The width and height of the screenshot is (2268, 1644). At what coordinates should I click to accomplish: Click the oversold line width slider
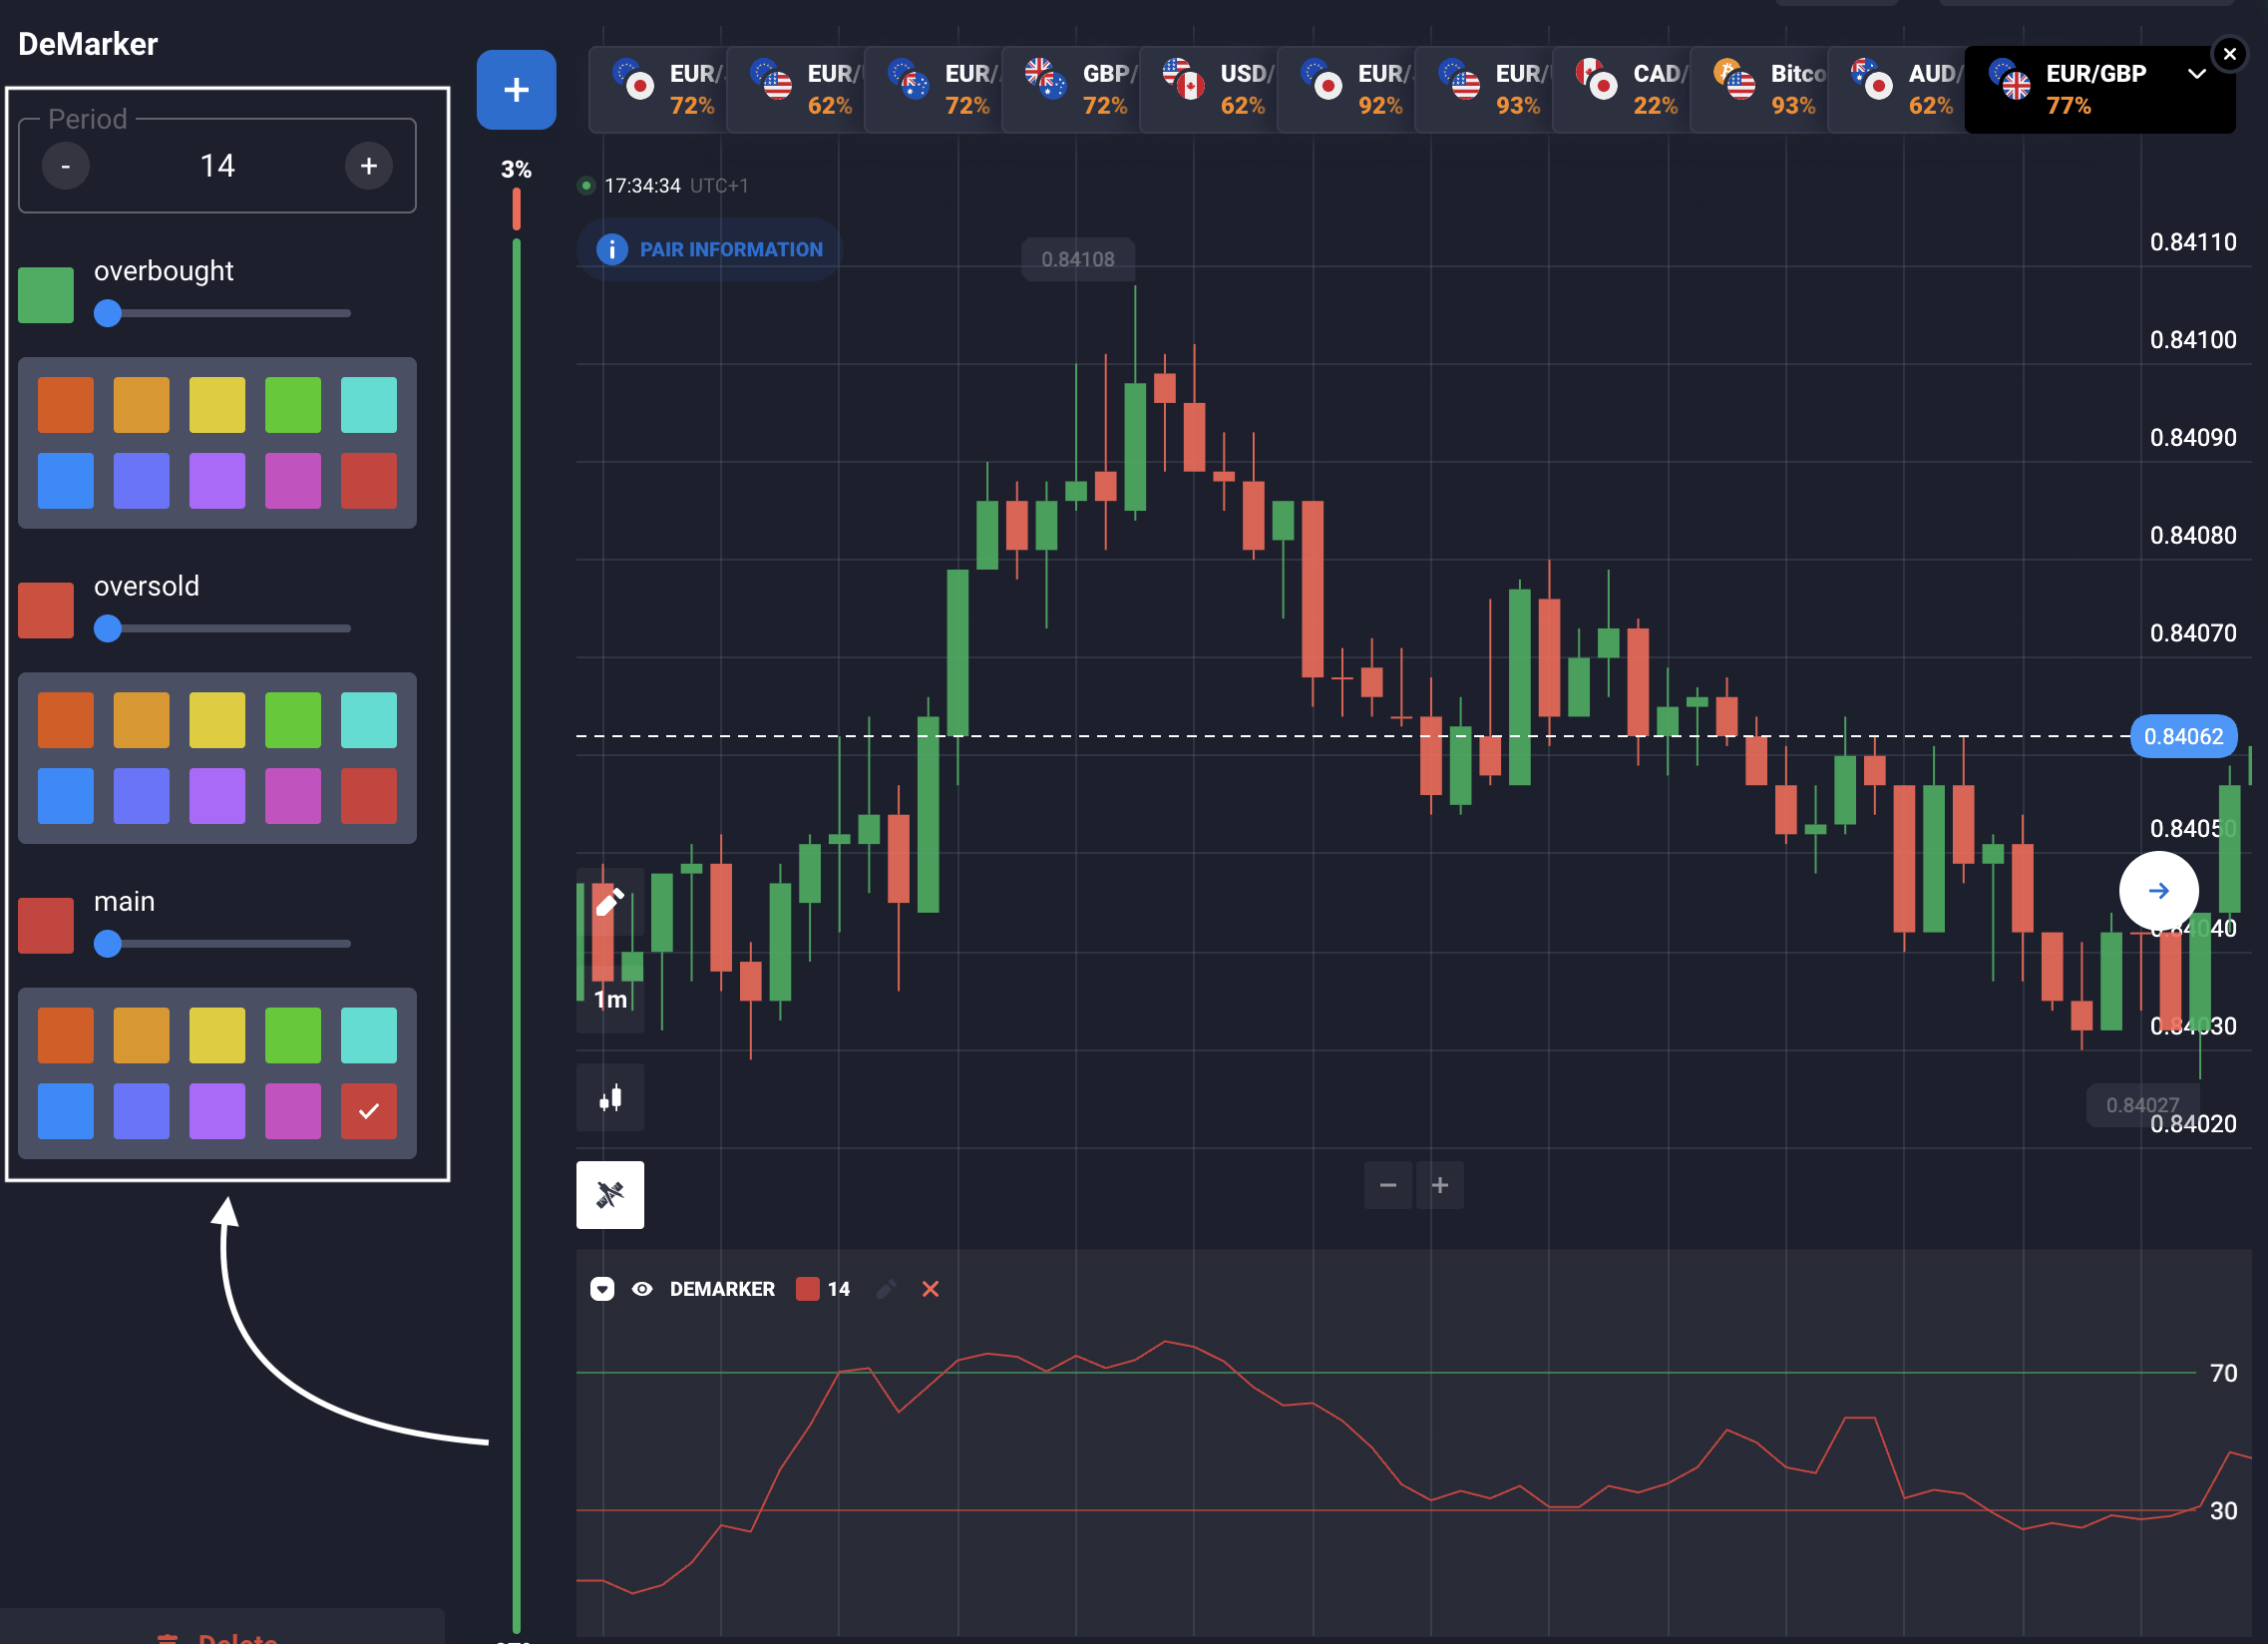coord(222,629)
